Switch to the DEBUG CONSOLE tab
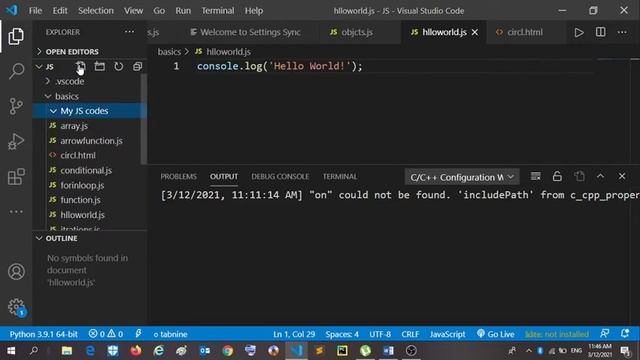 pos(280,176)
